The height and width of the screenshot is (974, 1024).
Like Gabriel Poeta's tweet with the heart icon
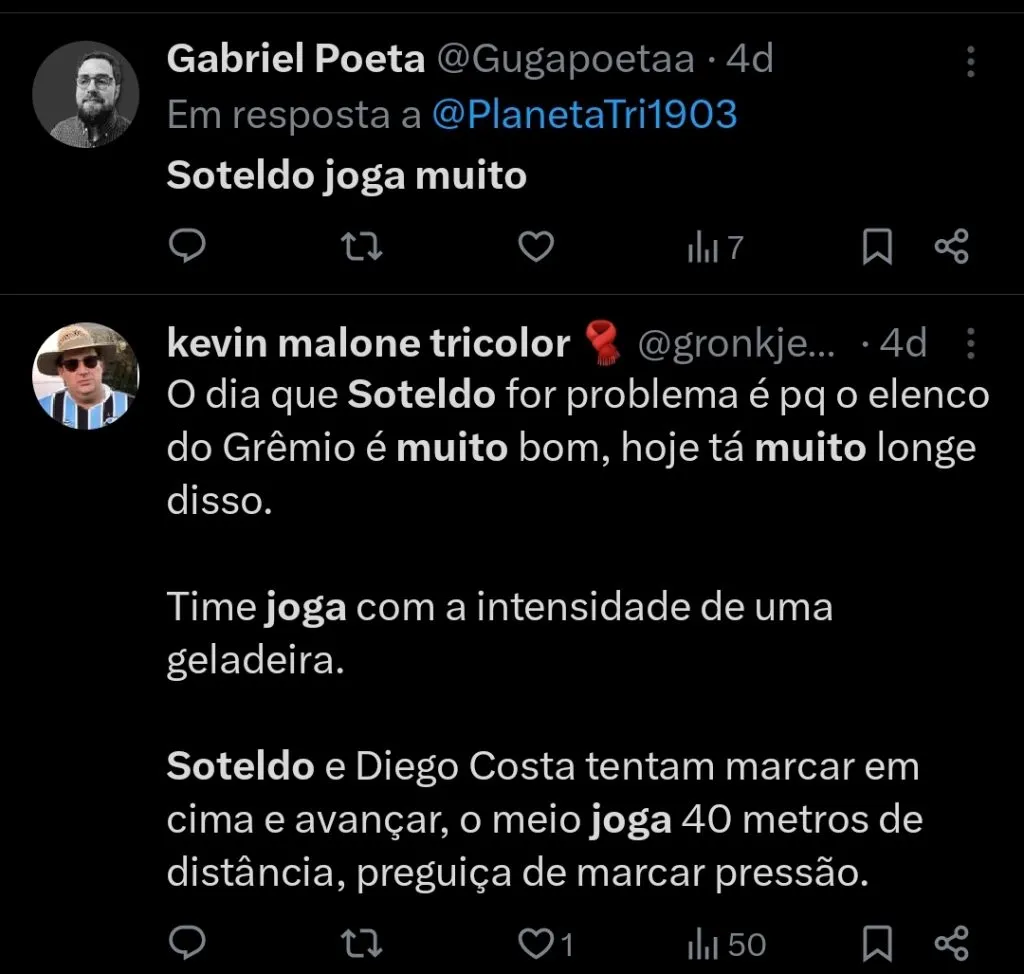(x=536, y=247)
